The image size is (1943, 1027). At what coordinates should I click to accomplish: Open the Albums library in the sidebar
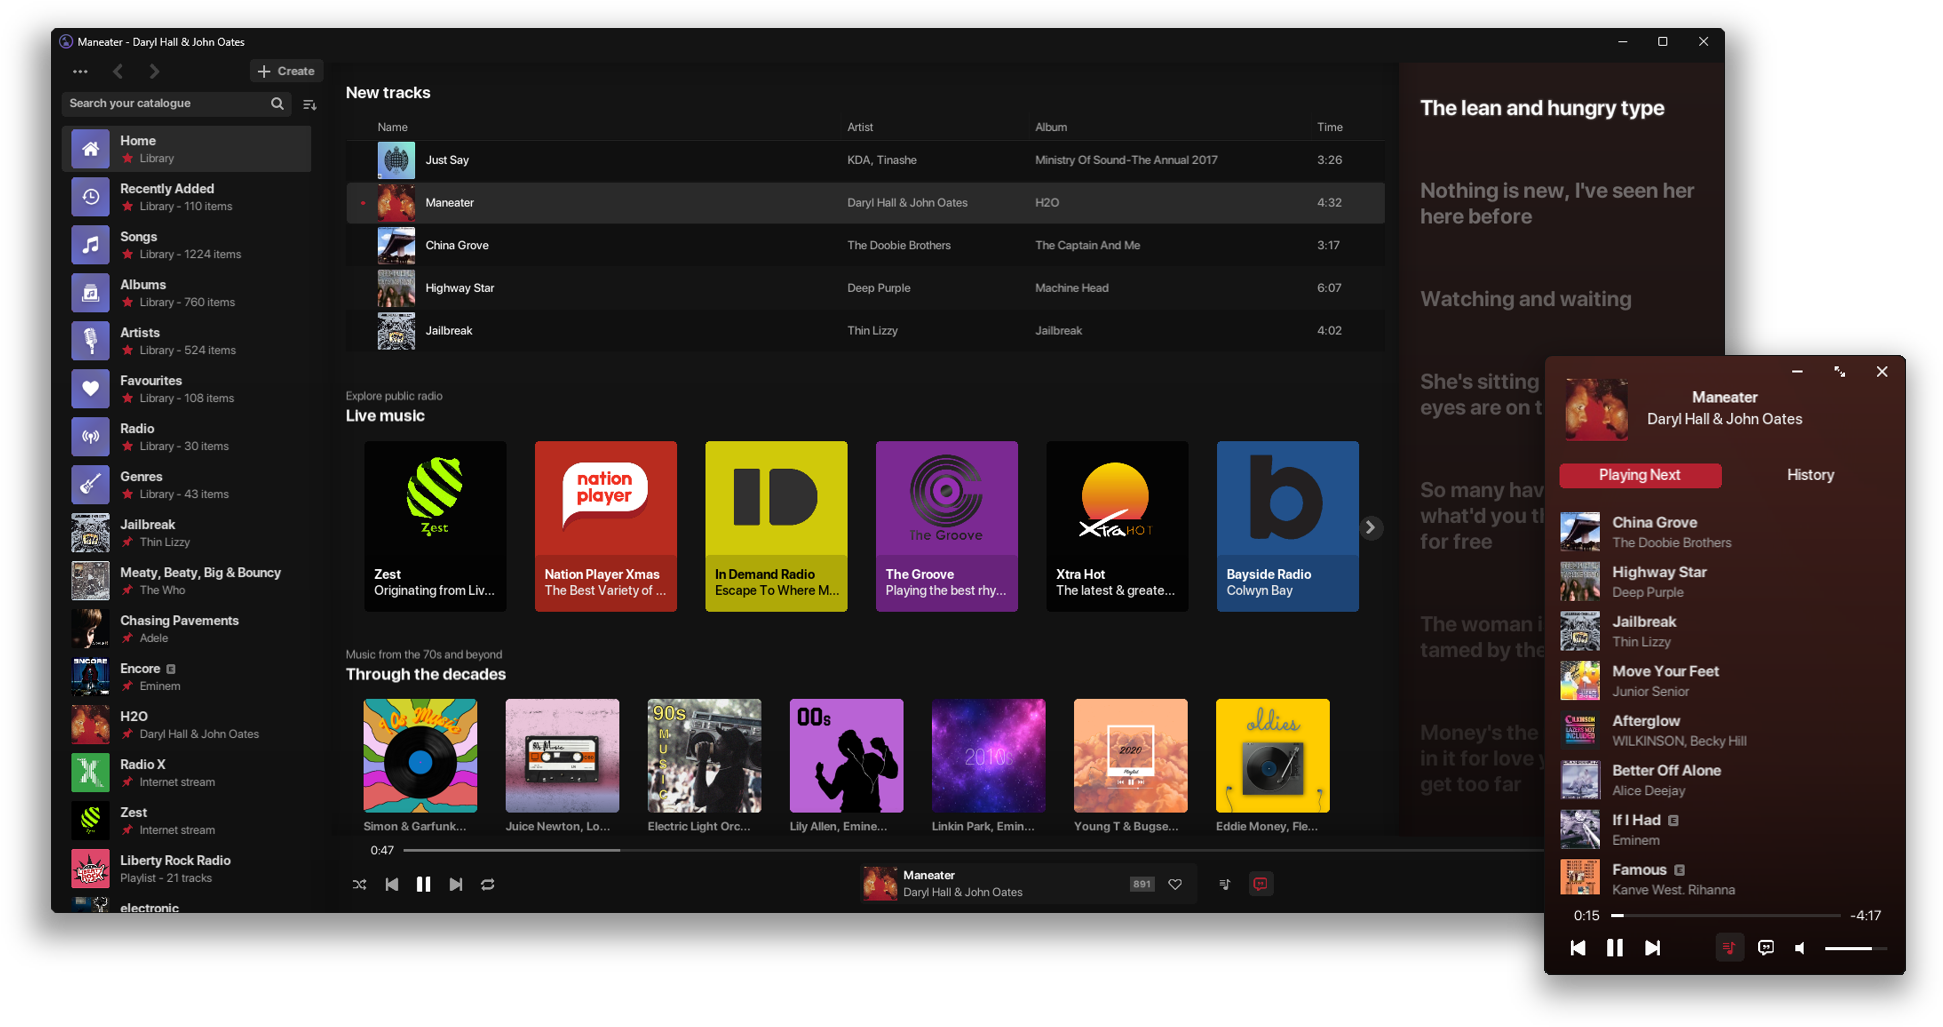coord(186,293)
